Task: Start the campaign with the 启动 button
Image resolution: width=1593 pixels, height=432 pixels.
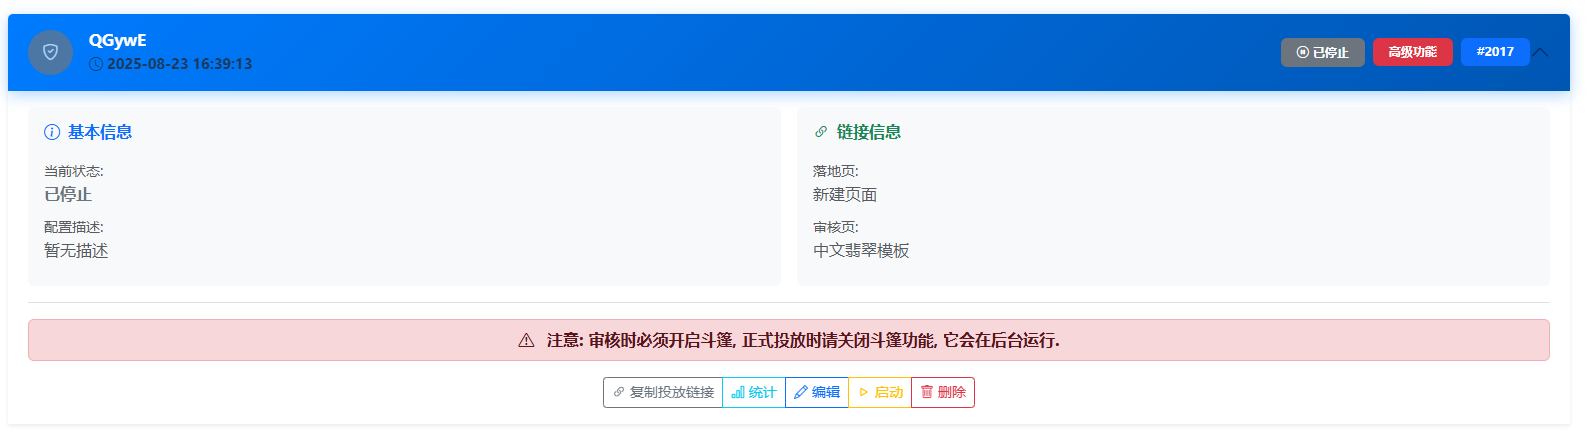Action: point(880,392)
